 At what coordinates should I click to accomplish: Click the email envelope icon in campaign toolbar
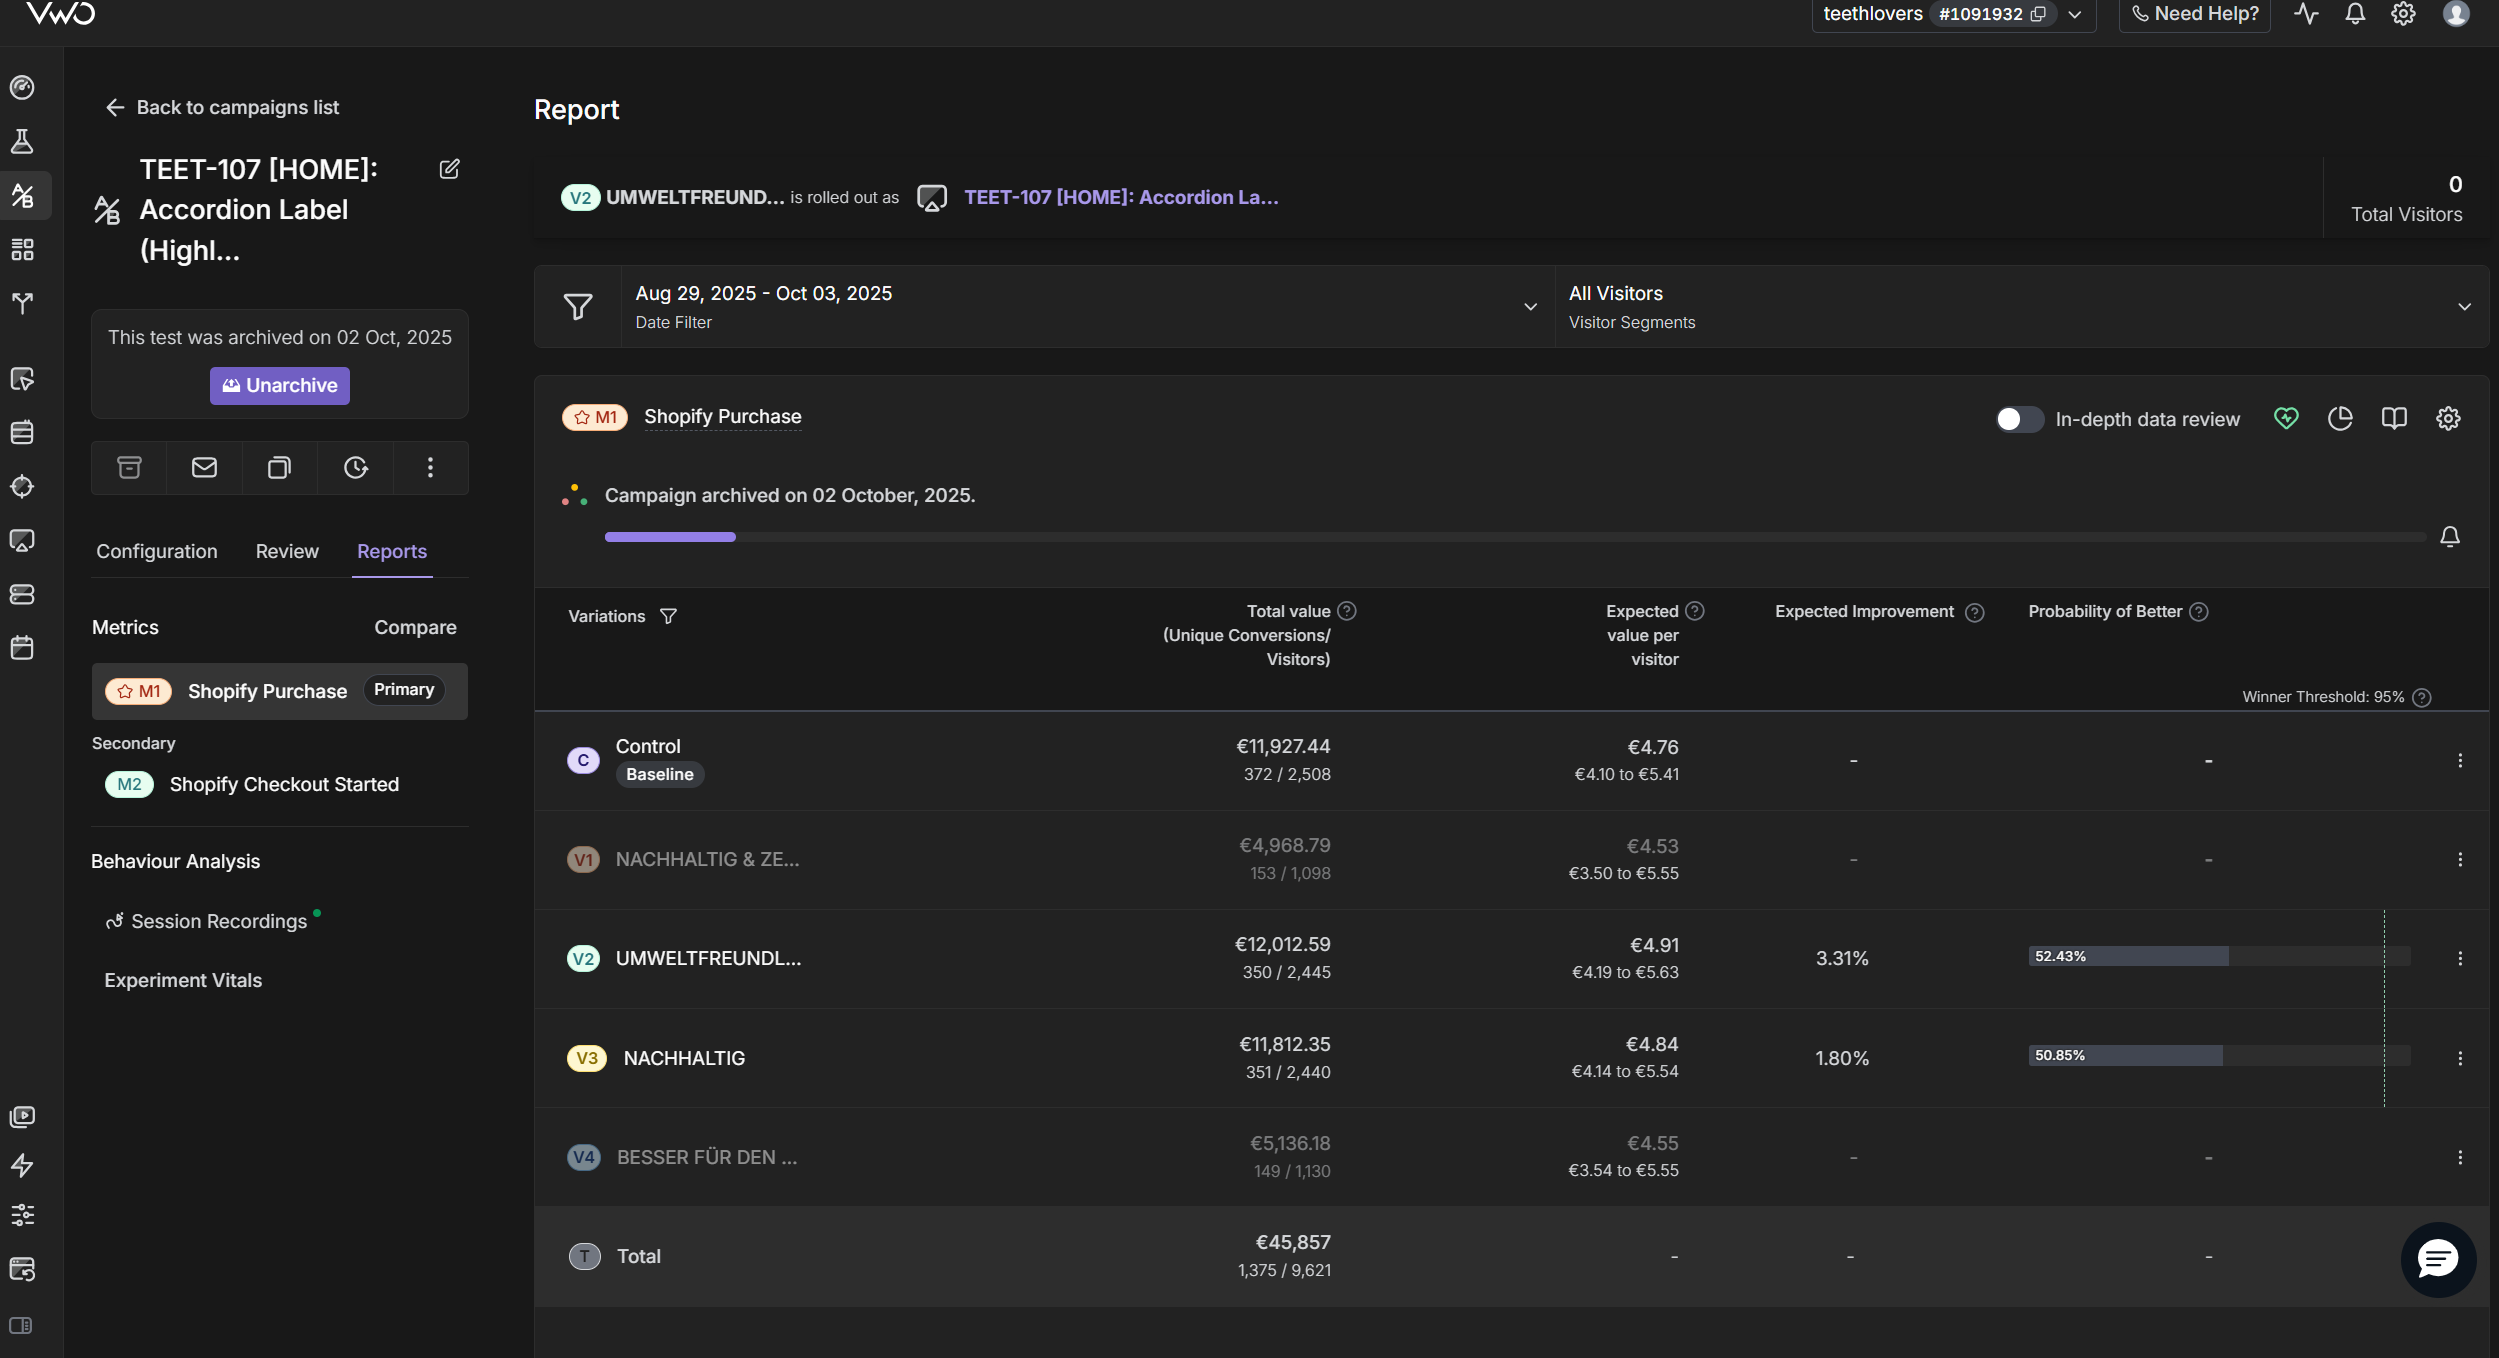click(204, 467)
